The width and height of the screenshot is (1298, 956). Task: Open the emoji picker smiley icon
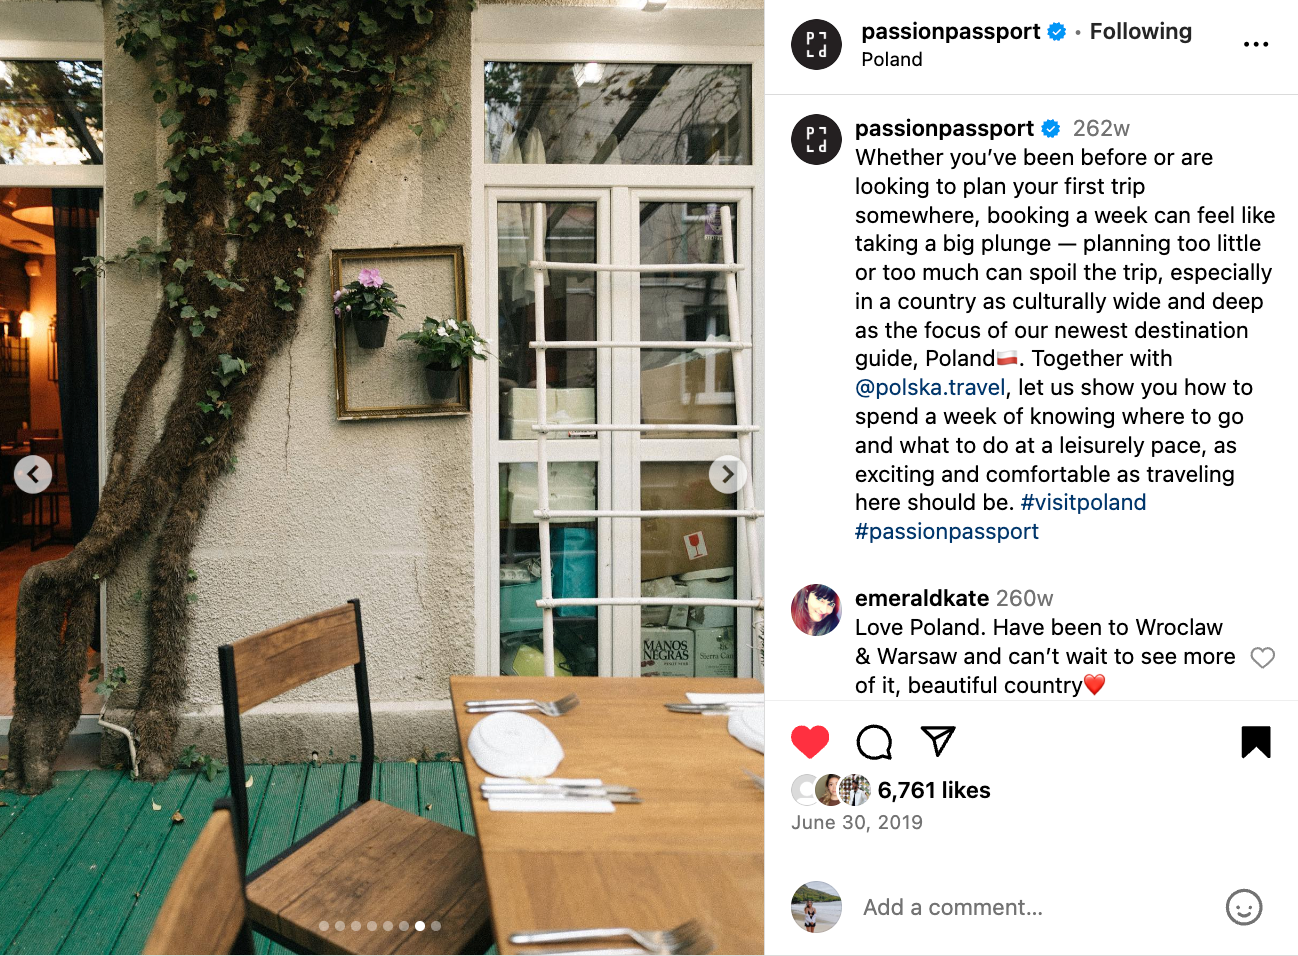[x=1244, y=907]
